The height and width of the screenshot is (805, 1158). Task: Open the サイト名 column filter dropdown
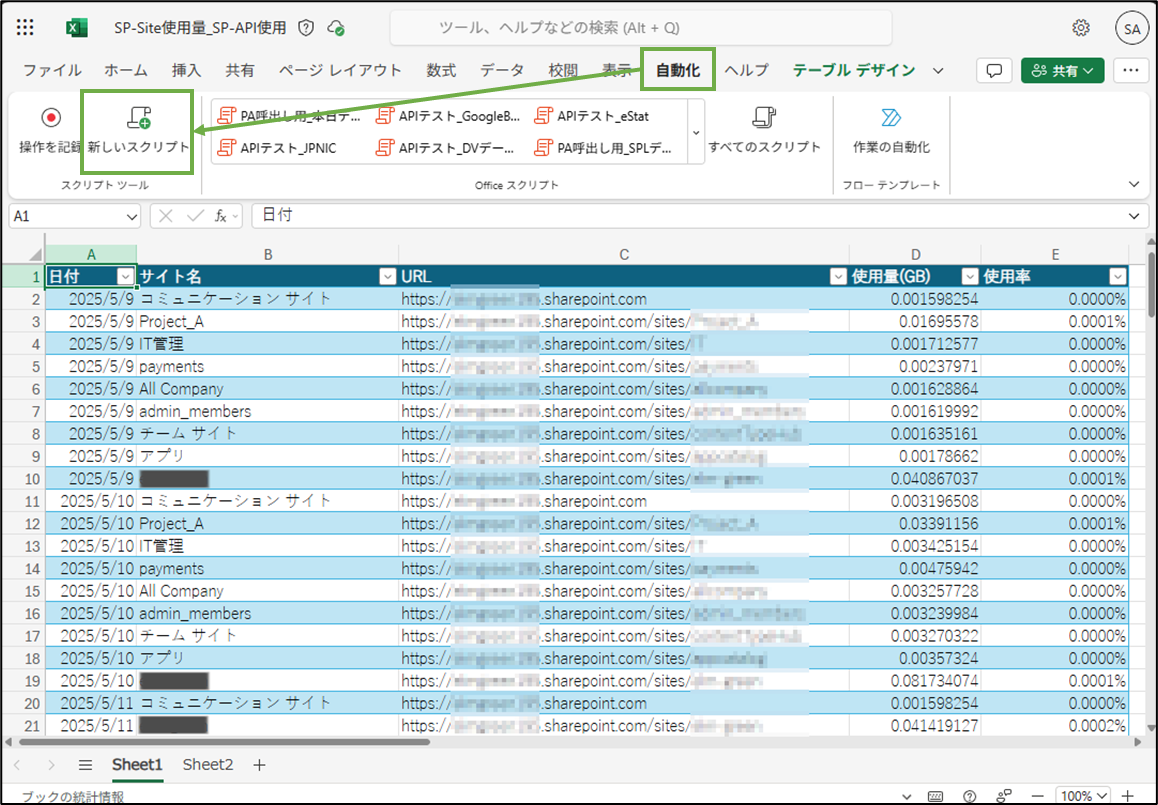click(x=387, y=276)
